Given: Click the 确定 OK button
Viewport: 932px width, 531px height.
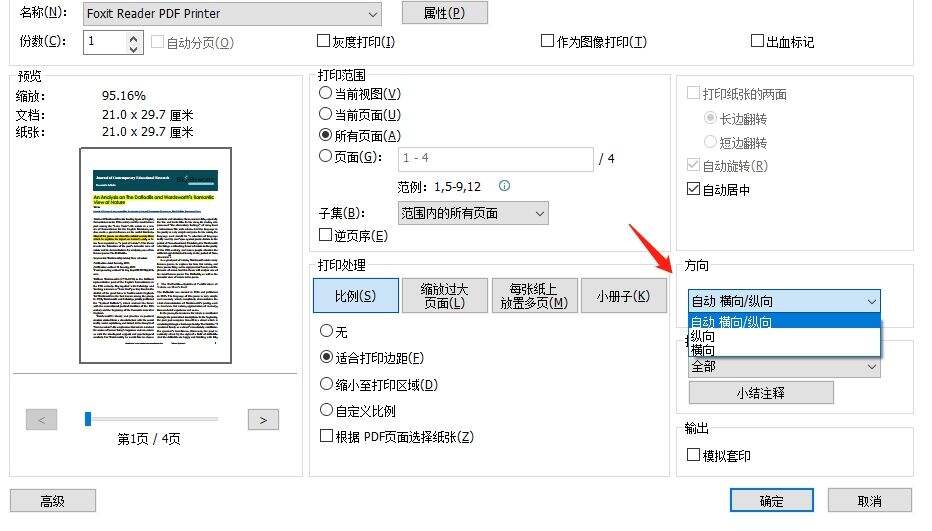Looking at the screenshot, I should click(772, 501).
